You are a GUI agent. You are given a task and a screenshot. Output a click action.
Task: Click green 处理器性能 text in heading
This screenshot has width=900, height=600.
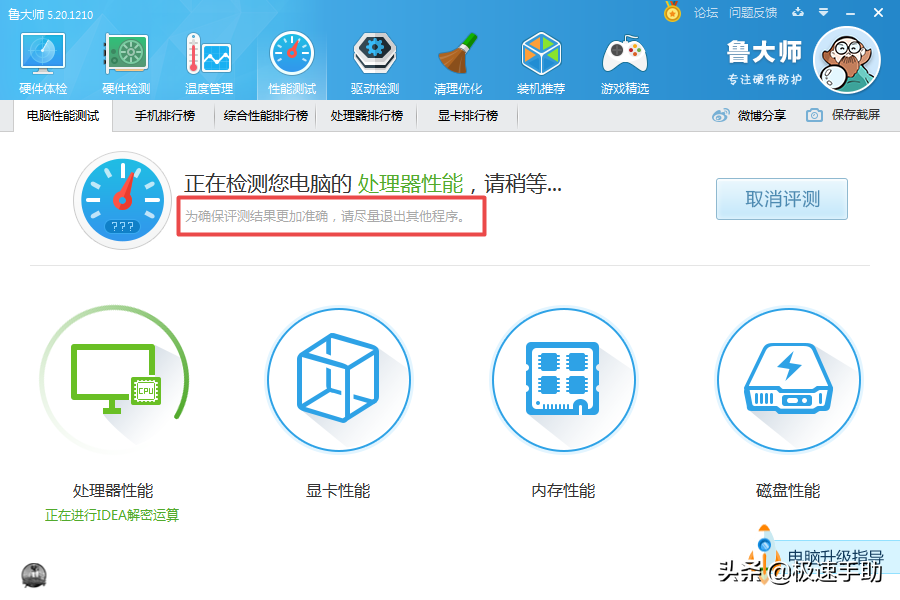click(x=410, y=184)
